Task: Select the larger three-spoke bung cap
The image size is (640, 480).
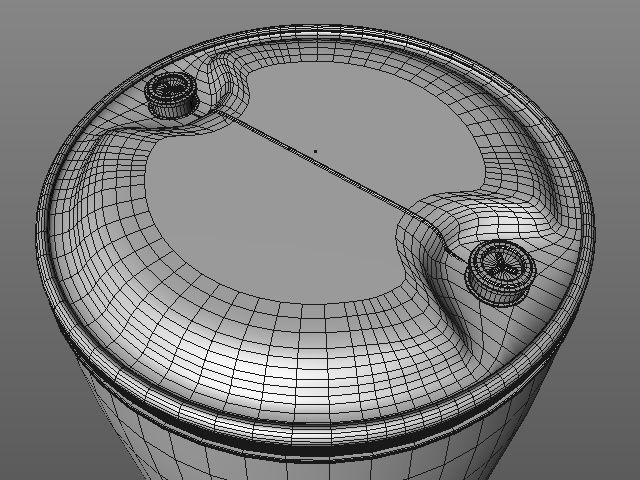Action: pyautogui.click(x=501, y=273)
